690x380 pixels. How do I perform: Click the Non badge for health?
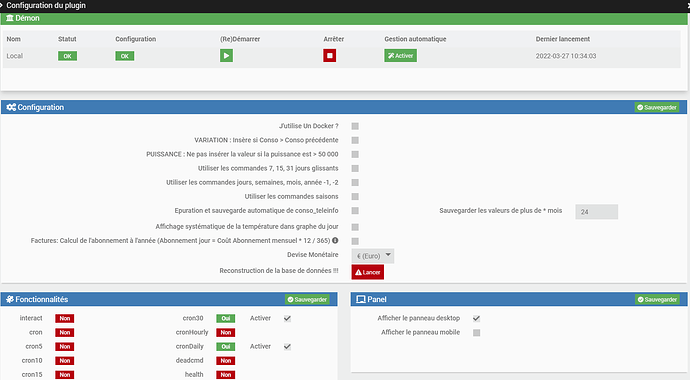tap(225, 375)
